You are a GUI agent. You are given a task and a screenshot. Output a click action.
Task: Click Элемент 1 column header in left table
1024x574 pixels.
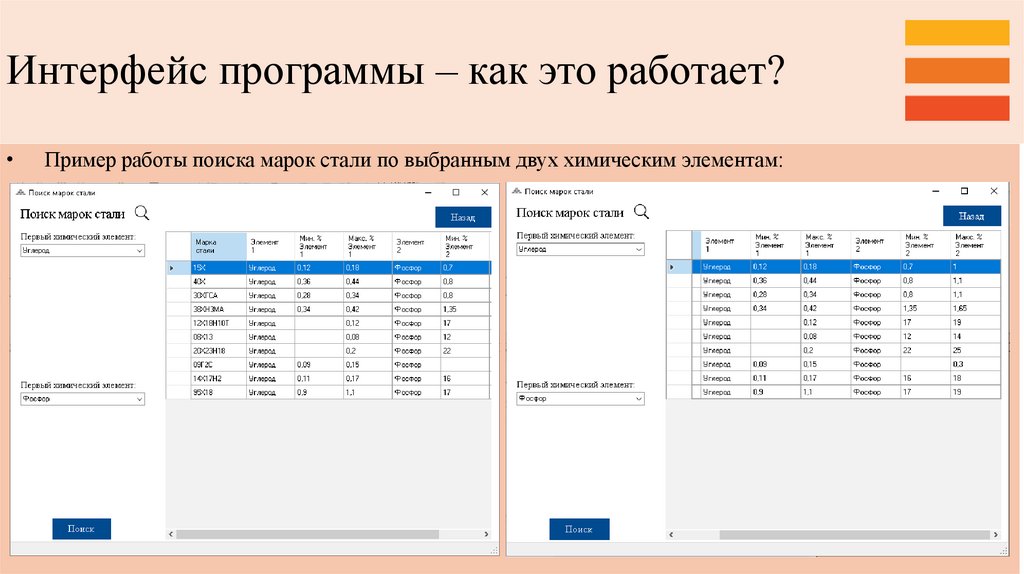270,246
